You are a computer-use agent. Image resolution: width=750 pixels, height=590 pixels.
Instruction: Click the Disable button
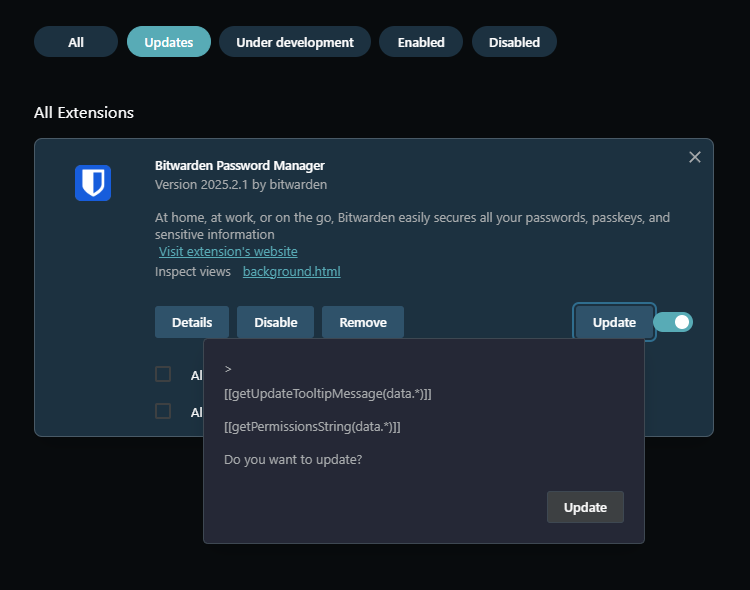click(x=276, y=322)
